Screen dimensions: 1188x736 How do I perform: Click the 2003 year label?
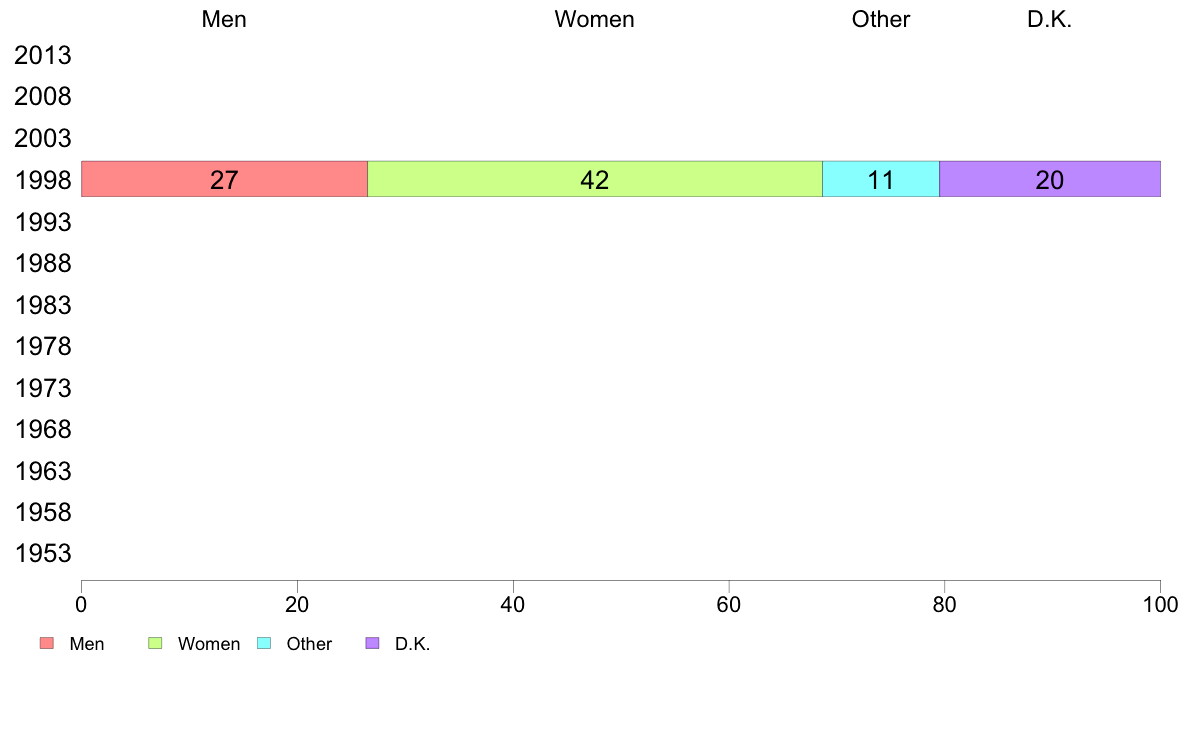[x=43, y=138]
